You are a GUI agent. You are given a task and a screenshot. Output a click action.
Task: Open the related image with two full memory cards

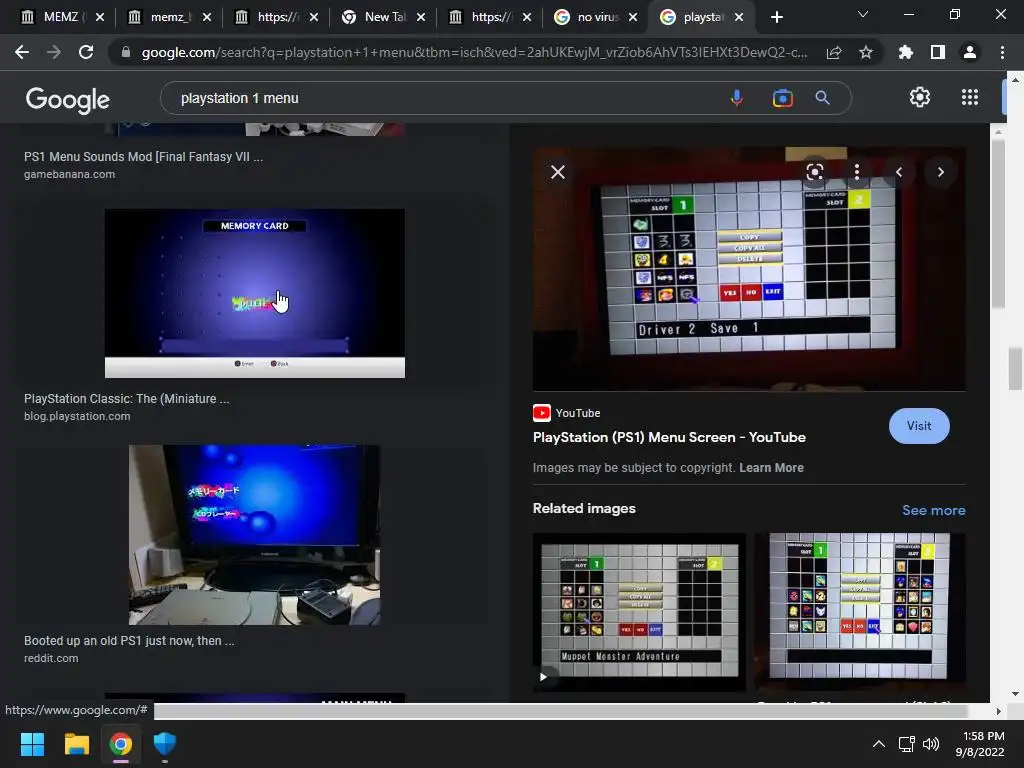[x=859, y=611]
